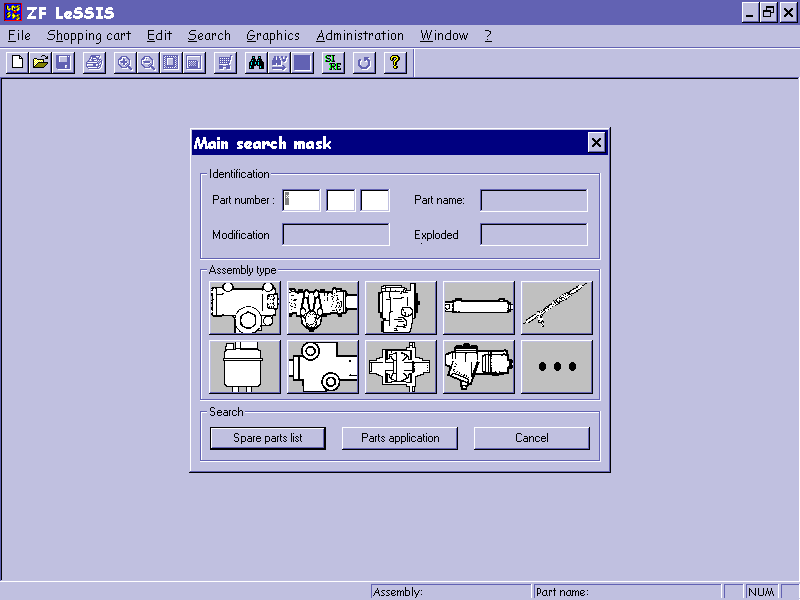Click the Save floppy disk icon

[63, 63]
